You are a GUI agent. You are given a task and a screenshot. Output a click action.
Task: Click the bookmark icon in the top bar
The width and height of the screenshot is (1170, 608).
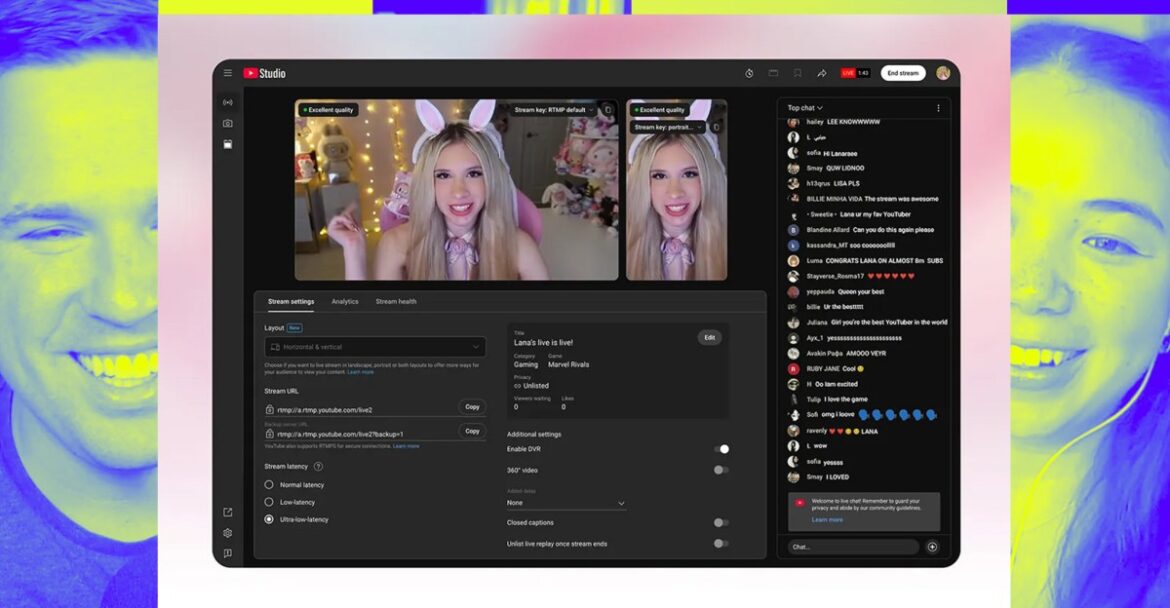coord(796,72)
